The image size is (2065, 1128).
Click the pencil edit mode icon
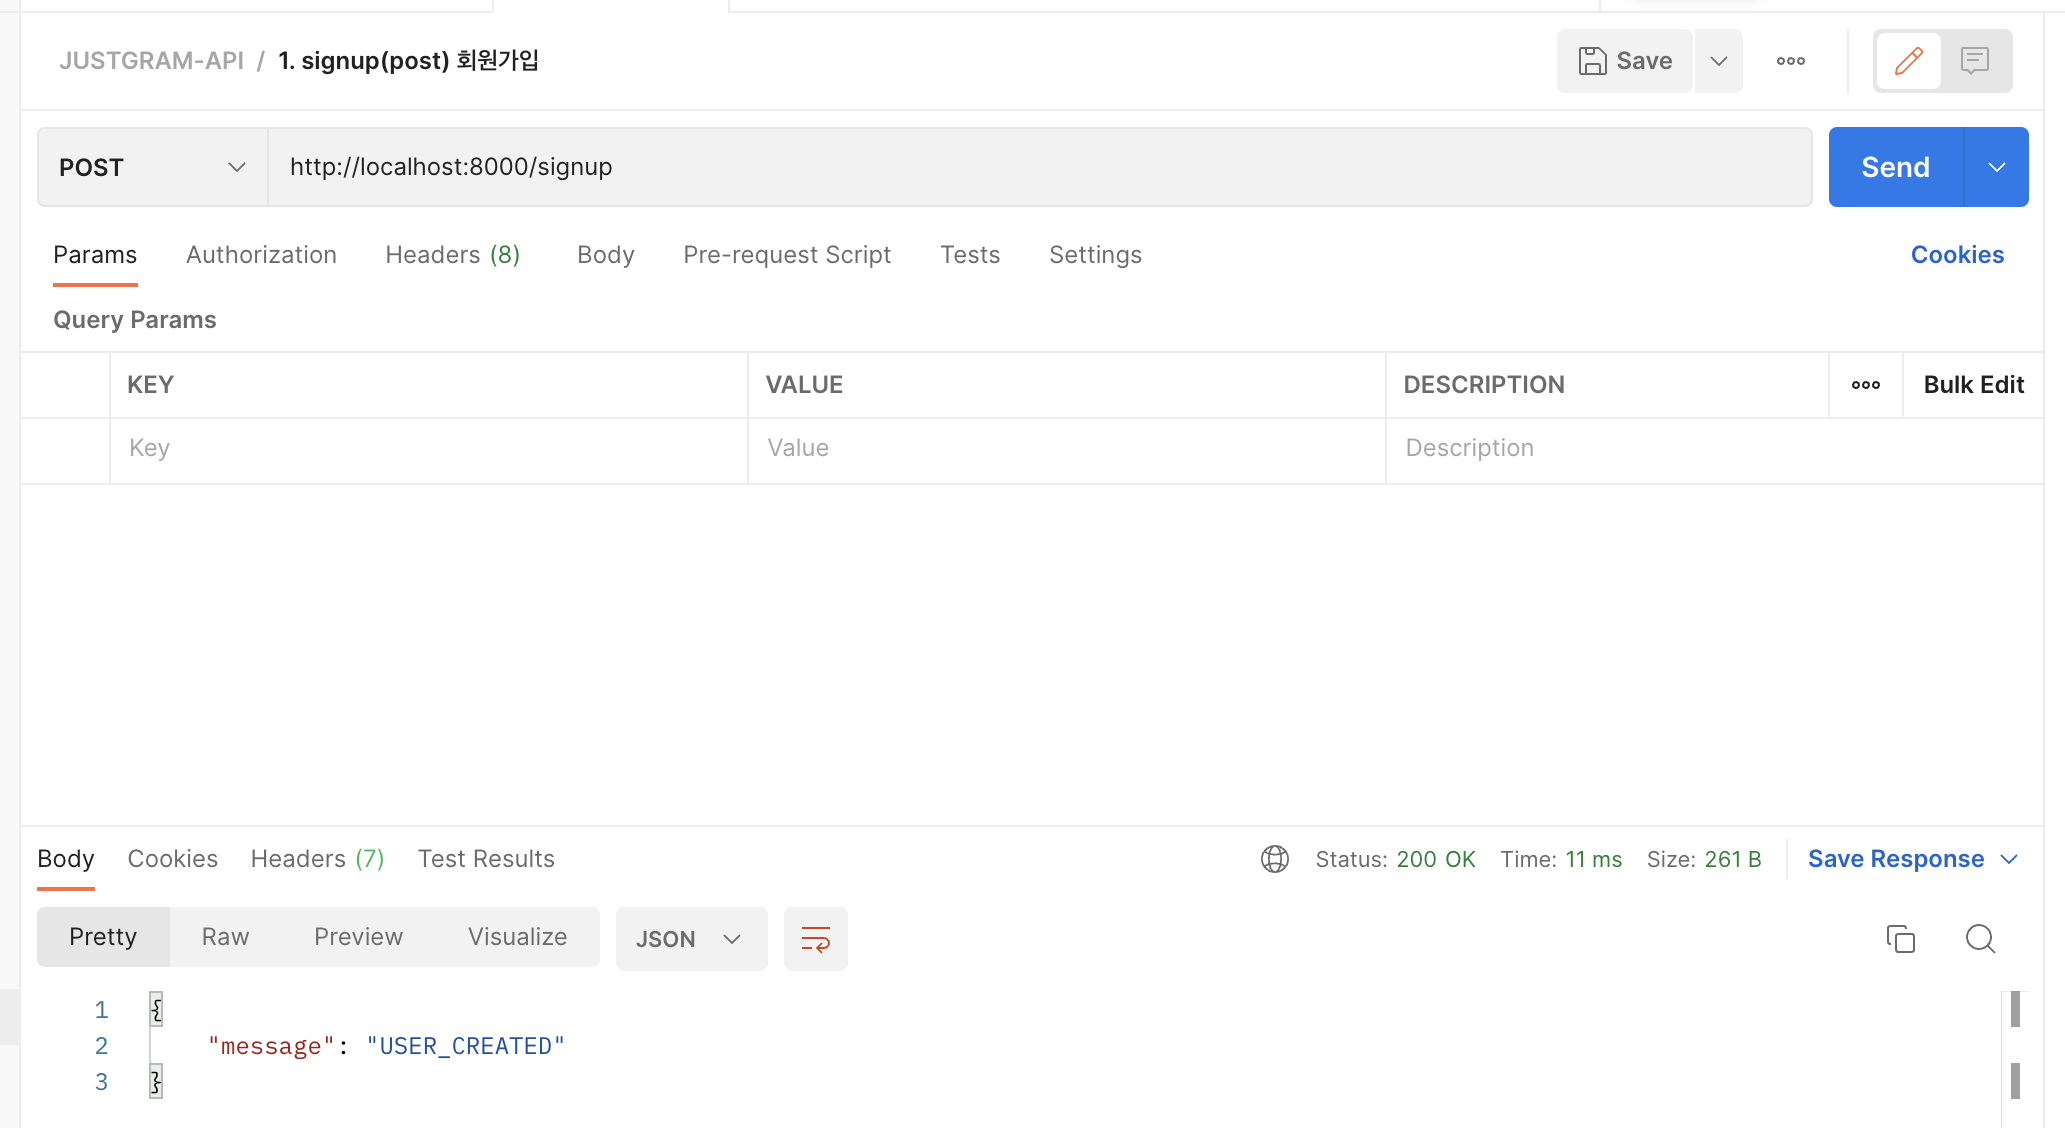(x=1908, y=61)
